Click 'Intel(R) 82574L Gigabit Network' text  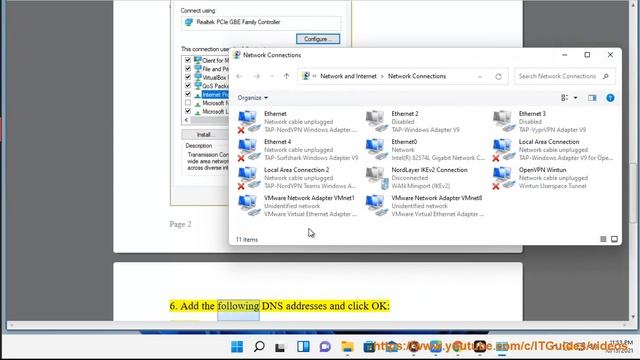pos(438,158)
